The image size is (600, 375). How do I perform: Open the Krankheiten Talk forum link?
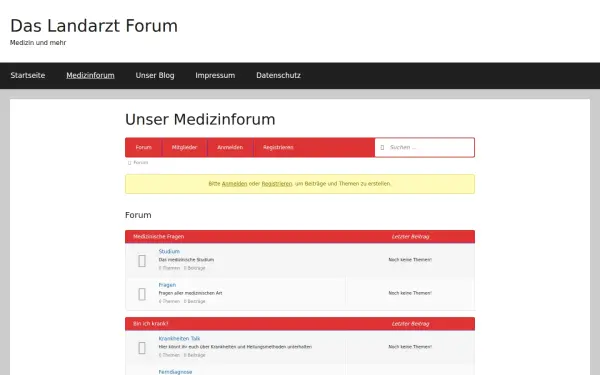(x=179, y=338)
